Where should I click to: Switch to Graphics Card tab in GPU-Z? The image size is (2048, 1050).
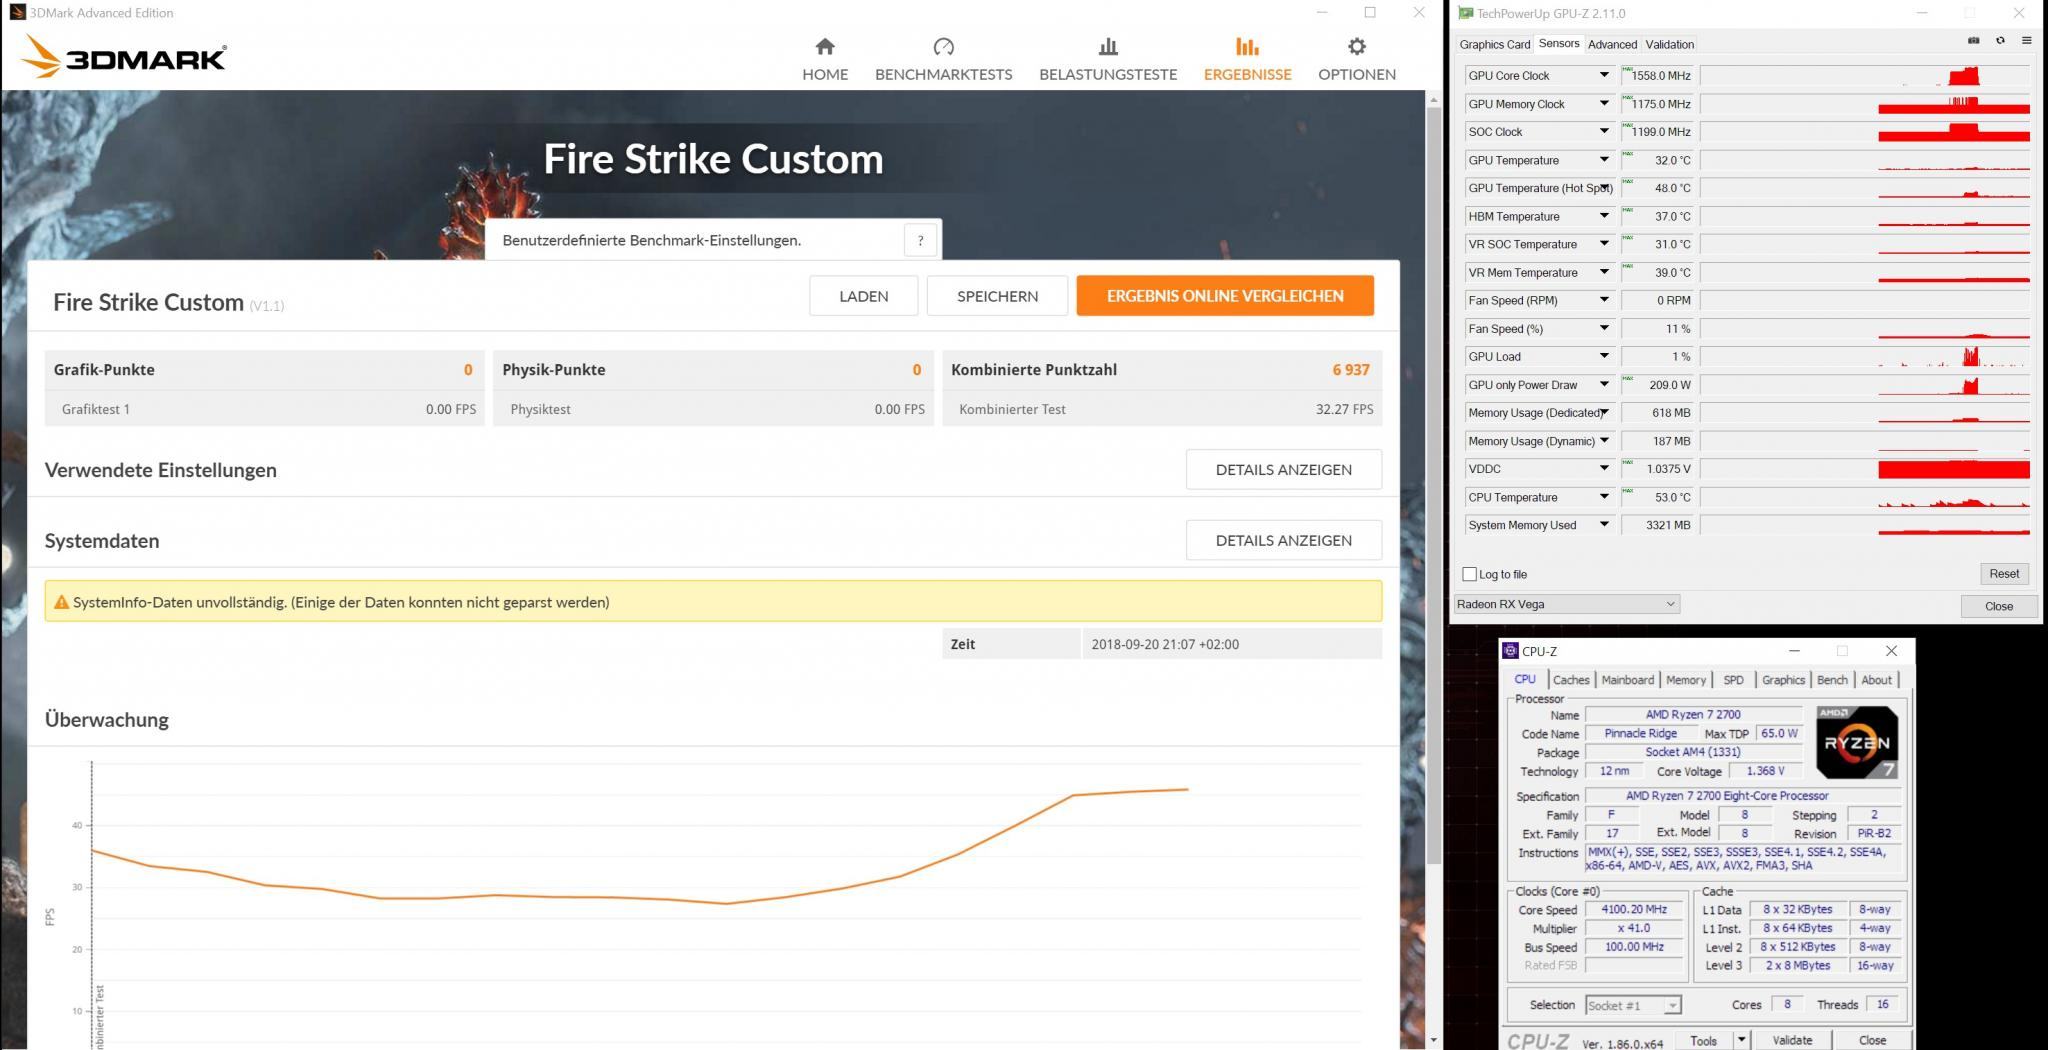(x=1494, y=44)
